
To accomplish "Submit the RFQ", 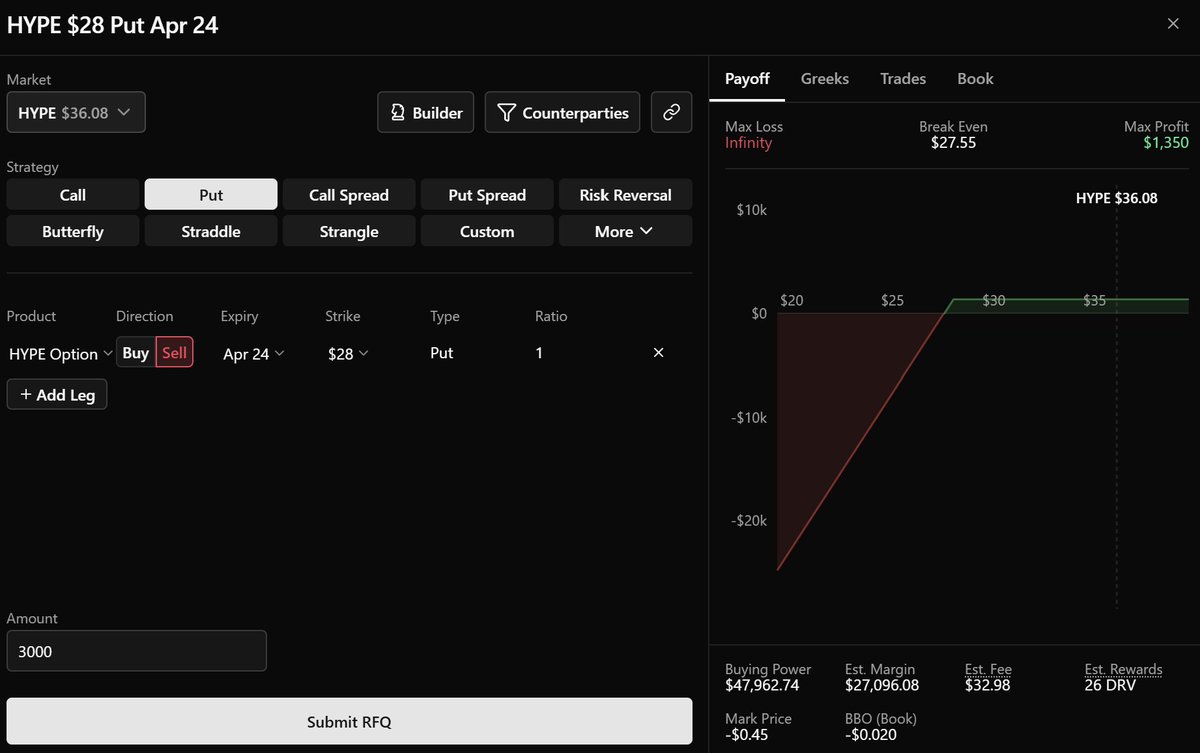I will click(x=349, y=721).
